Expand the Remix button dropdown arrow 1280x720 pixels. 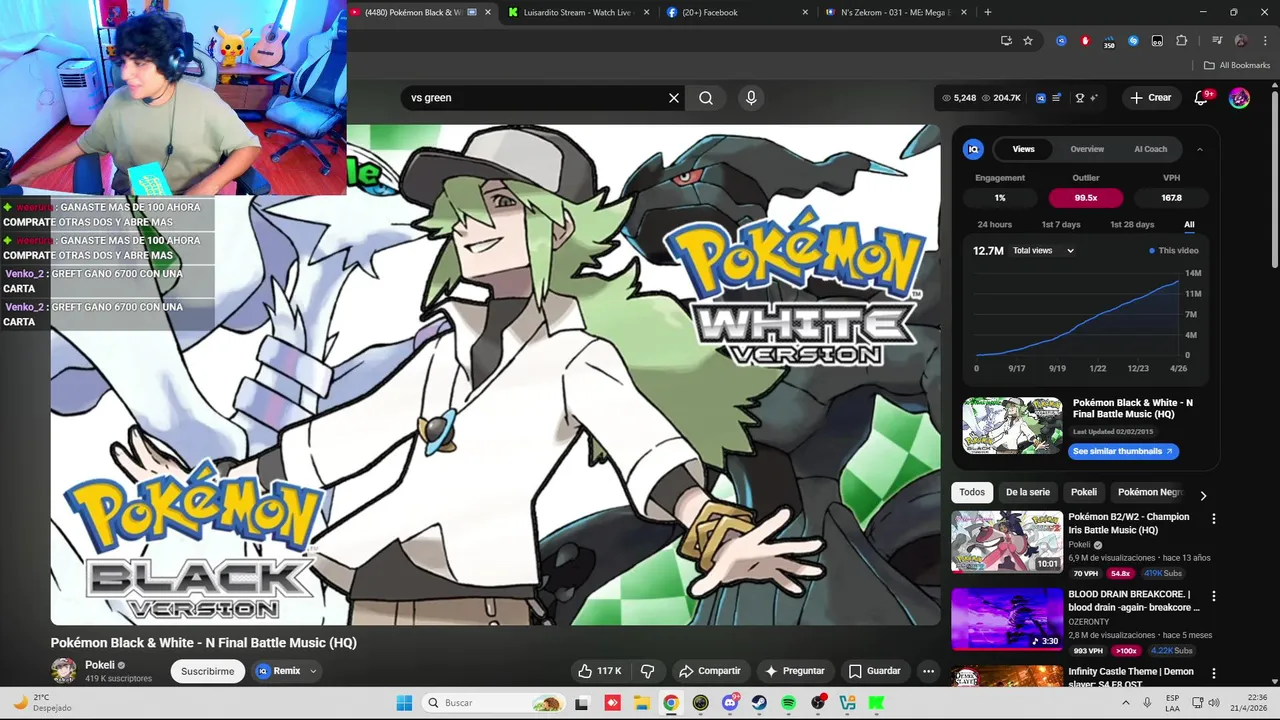pos(313,671)
